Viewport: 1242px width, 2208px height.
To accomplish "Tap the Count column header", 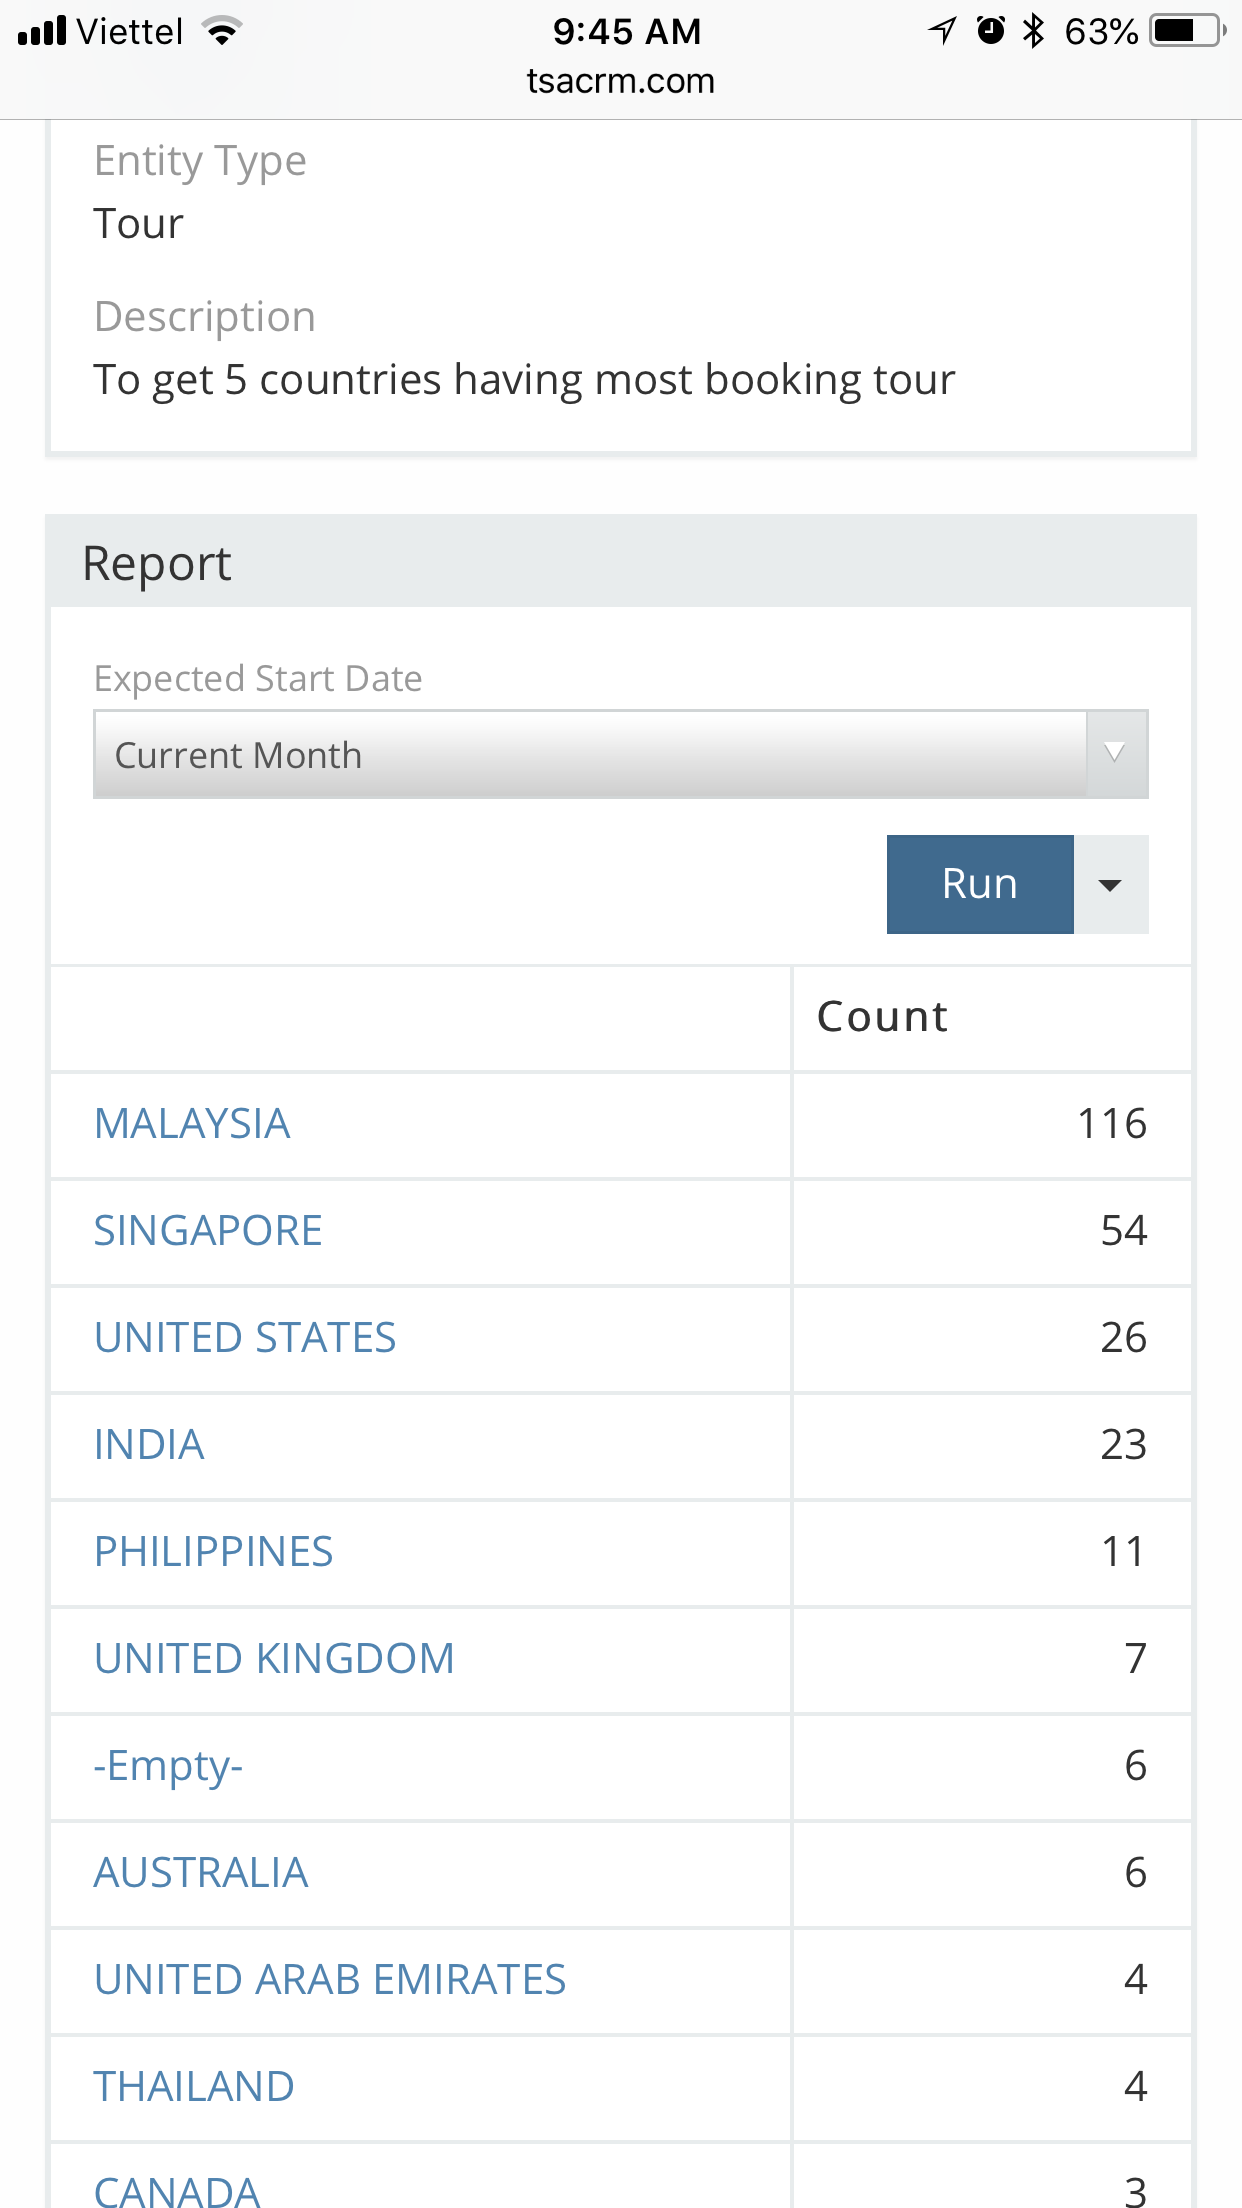I will 882,1017.
